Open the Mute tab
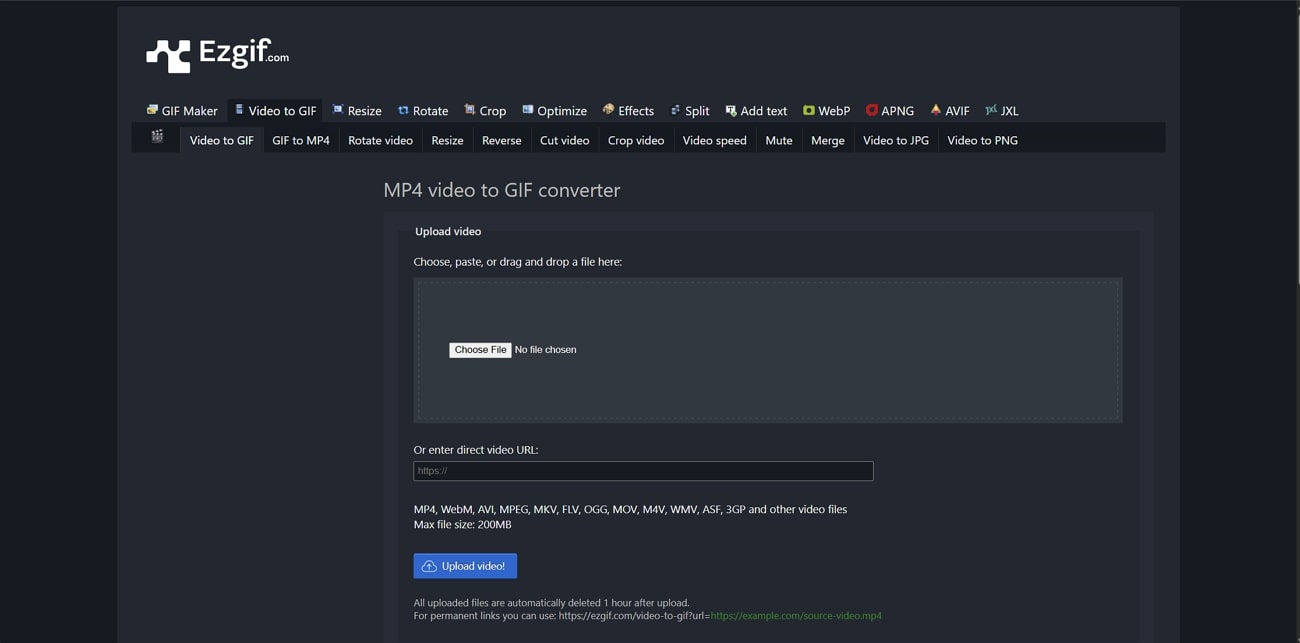The width and height of the screenshot is (1300, 643). (779, 140)
